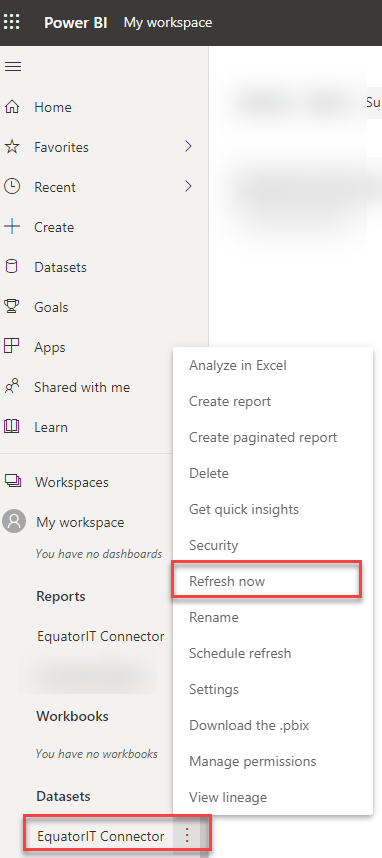Screen dimensions: 382x858
Task: Collapse the navigation pane hamburger icon
Action: [13, 67]
